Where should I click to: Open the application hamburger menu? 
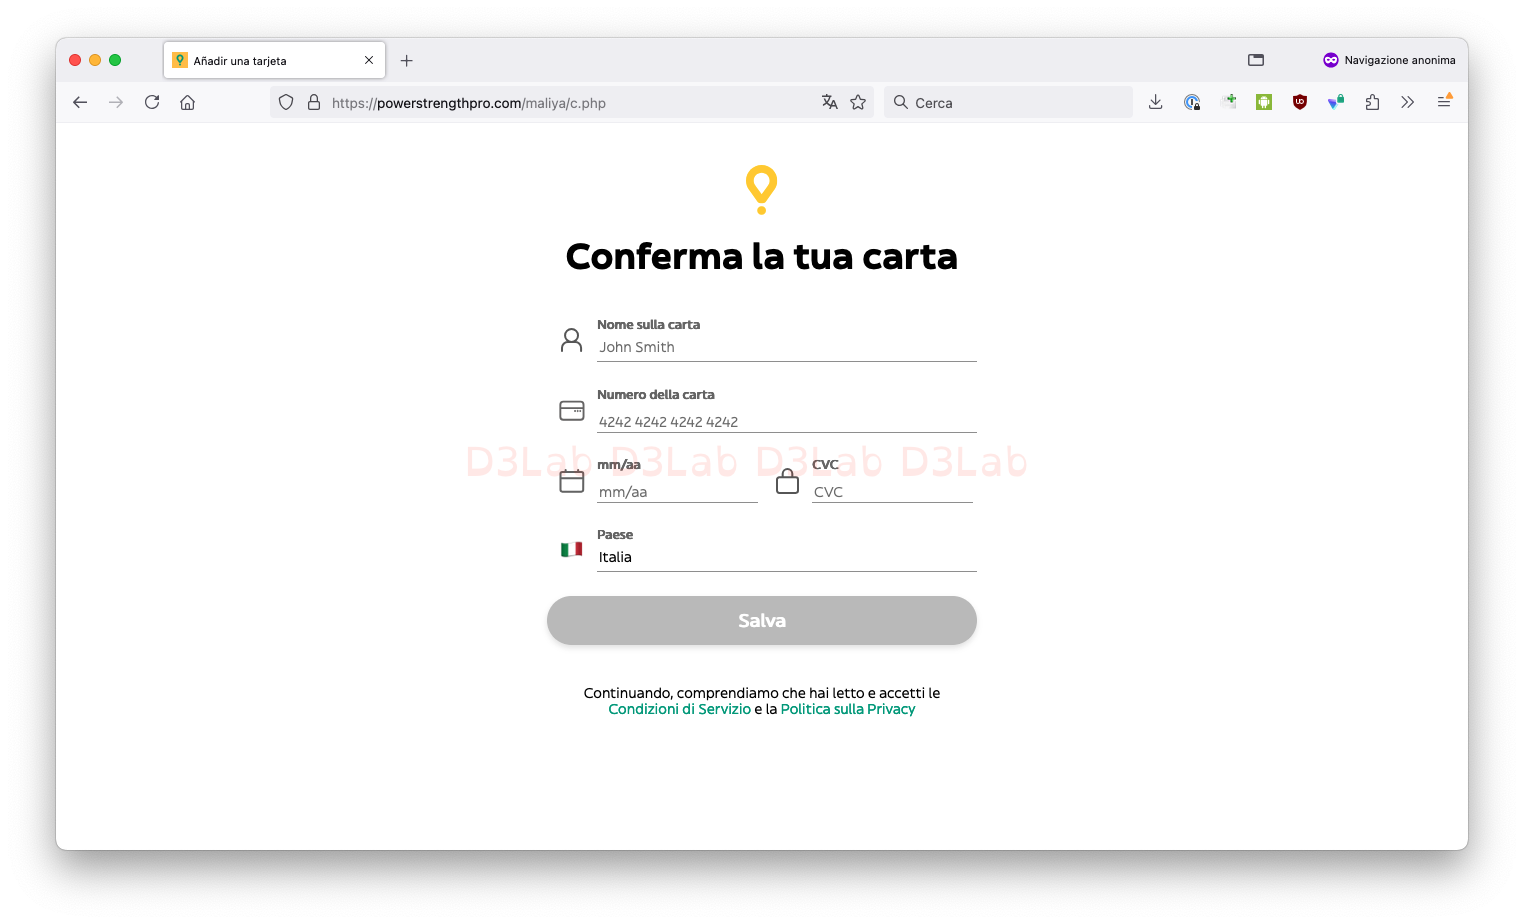[x=1444, y=102]
